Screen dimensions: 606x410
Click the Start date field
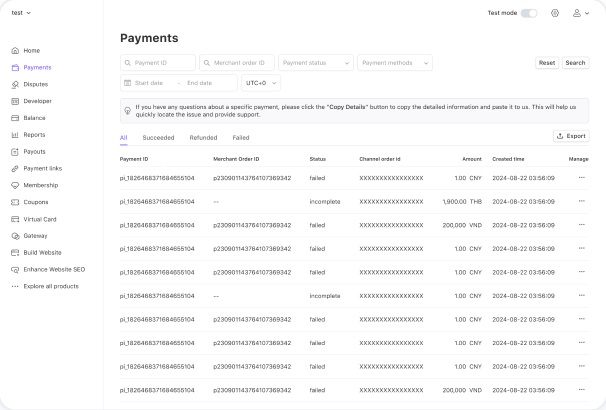(x=149, y=83)
